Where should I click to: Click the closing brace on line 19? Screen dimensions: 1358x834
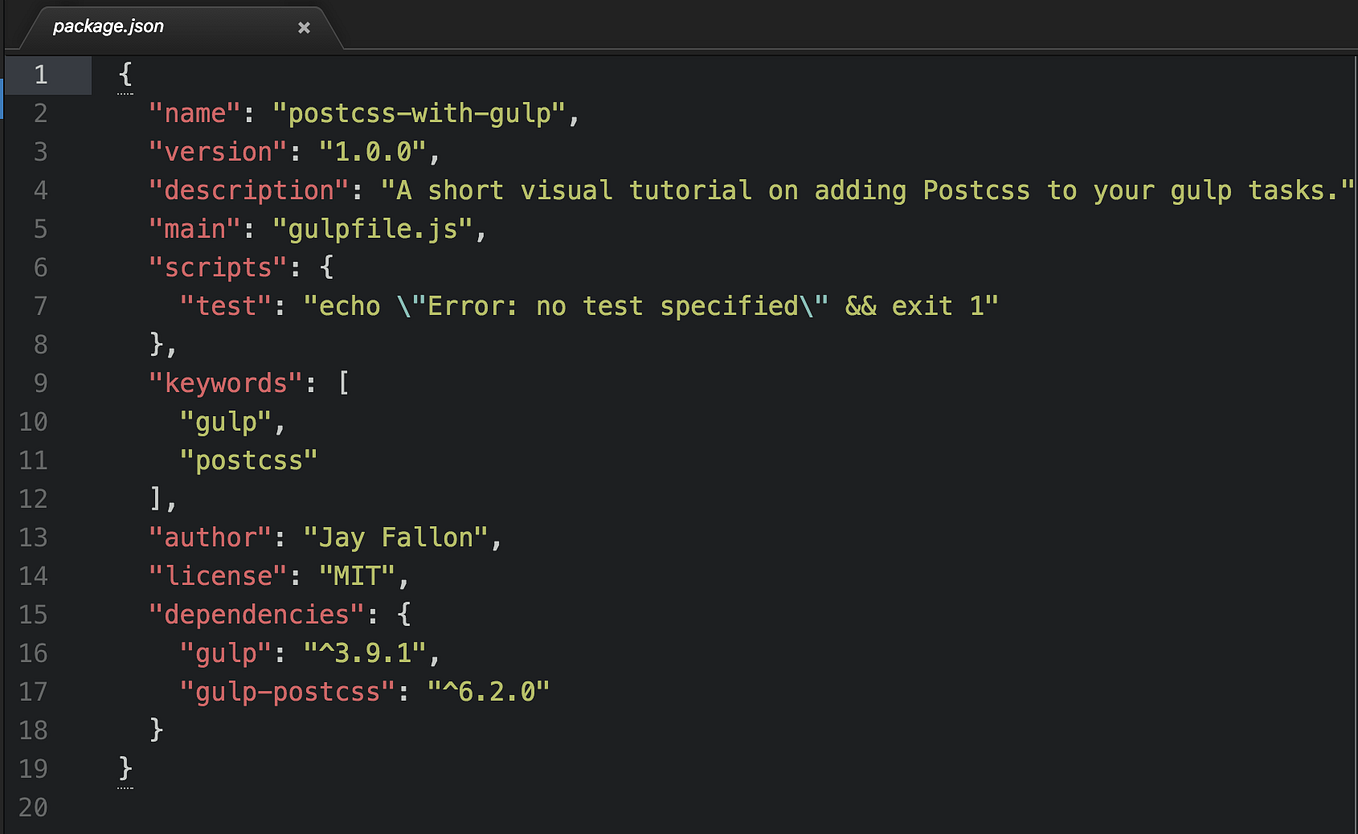pos(124,768)
